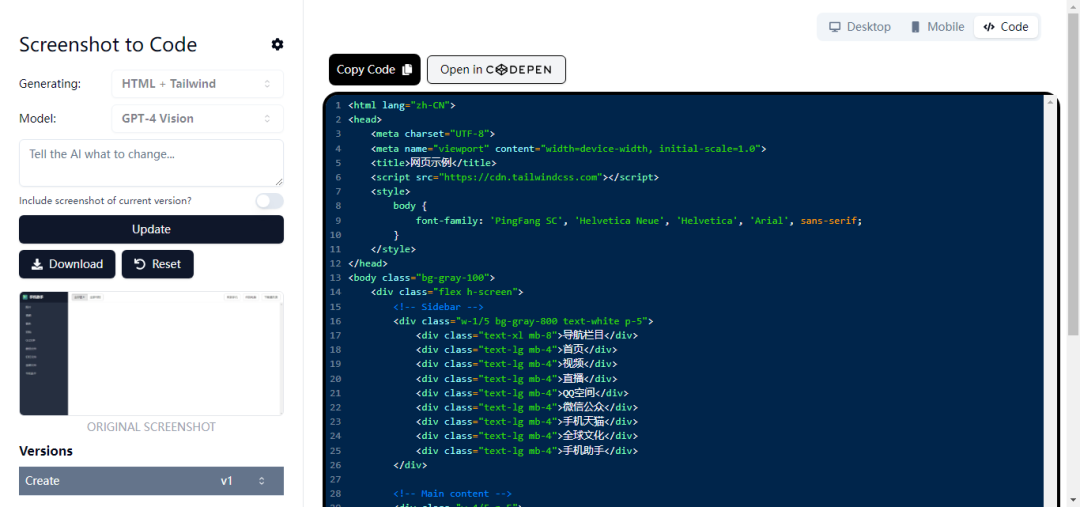The height and width of the screenshot is (507, 1080).
Task: Click the Update button
Action: tap(151, 229)
